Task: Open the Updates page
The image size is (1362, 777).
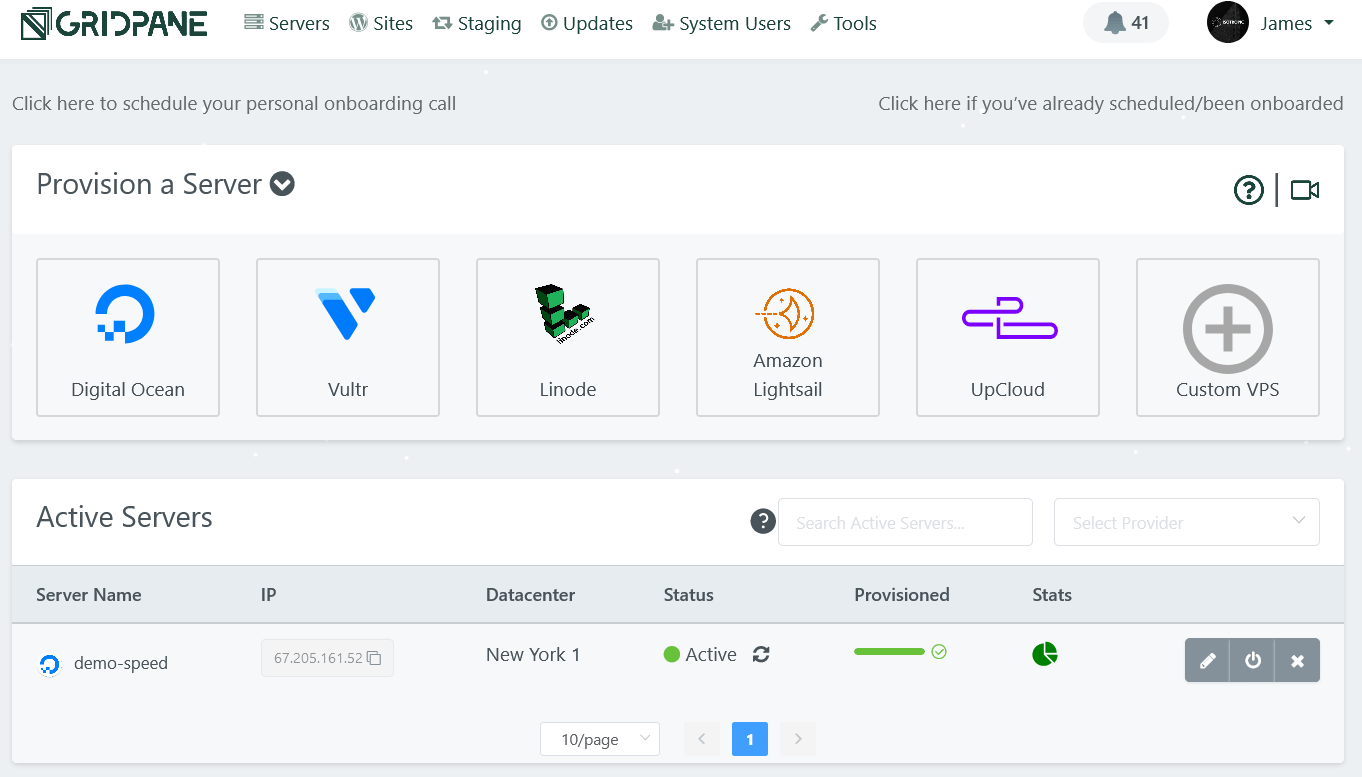Action: pos(587,23)
